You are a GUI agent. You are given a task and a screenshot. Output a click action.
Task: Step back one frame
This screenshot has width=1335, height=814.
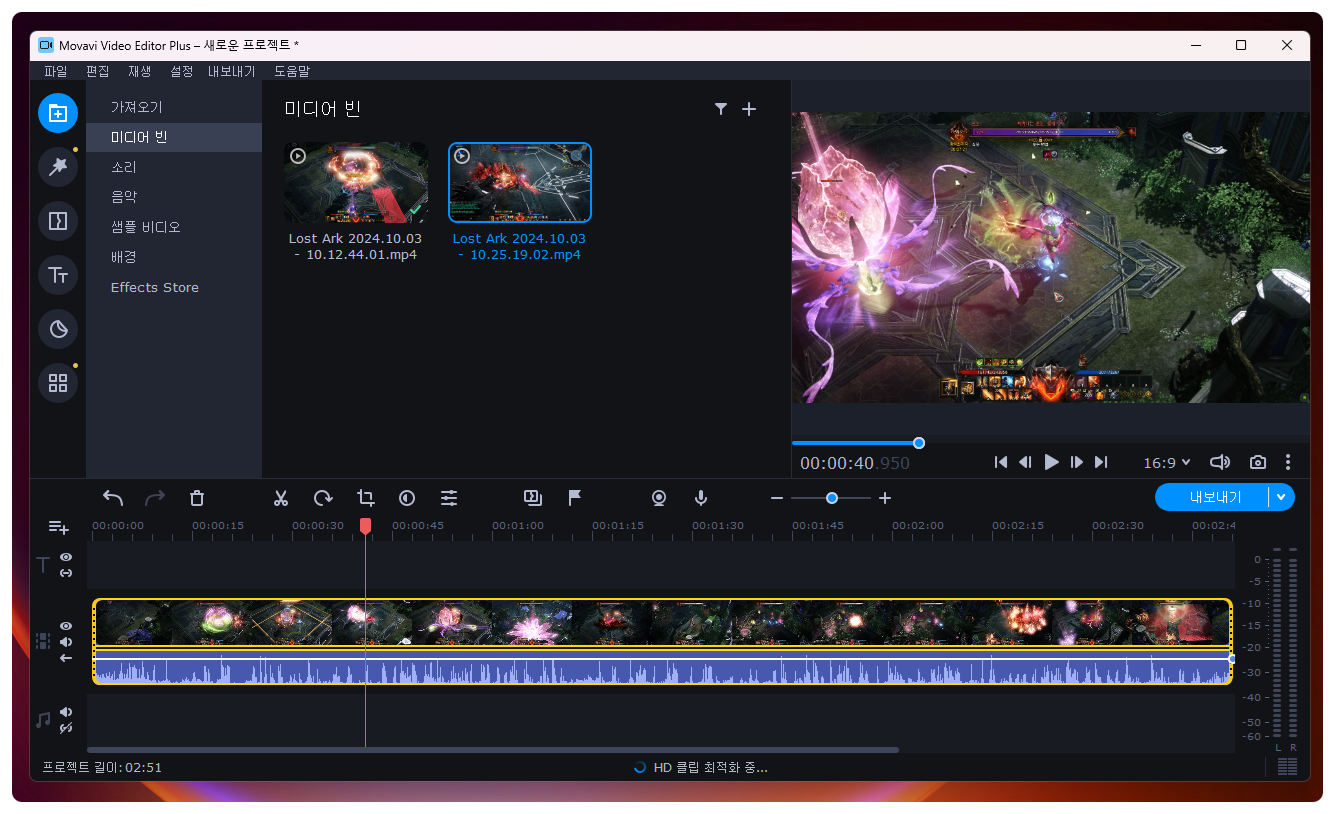click(x=1025, y=462)
